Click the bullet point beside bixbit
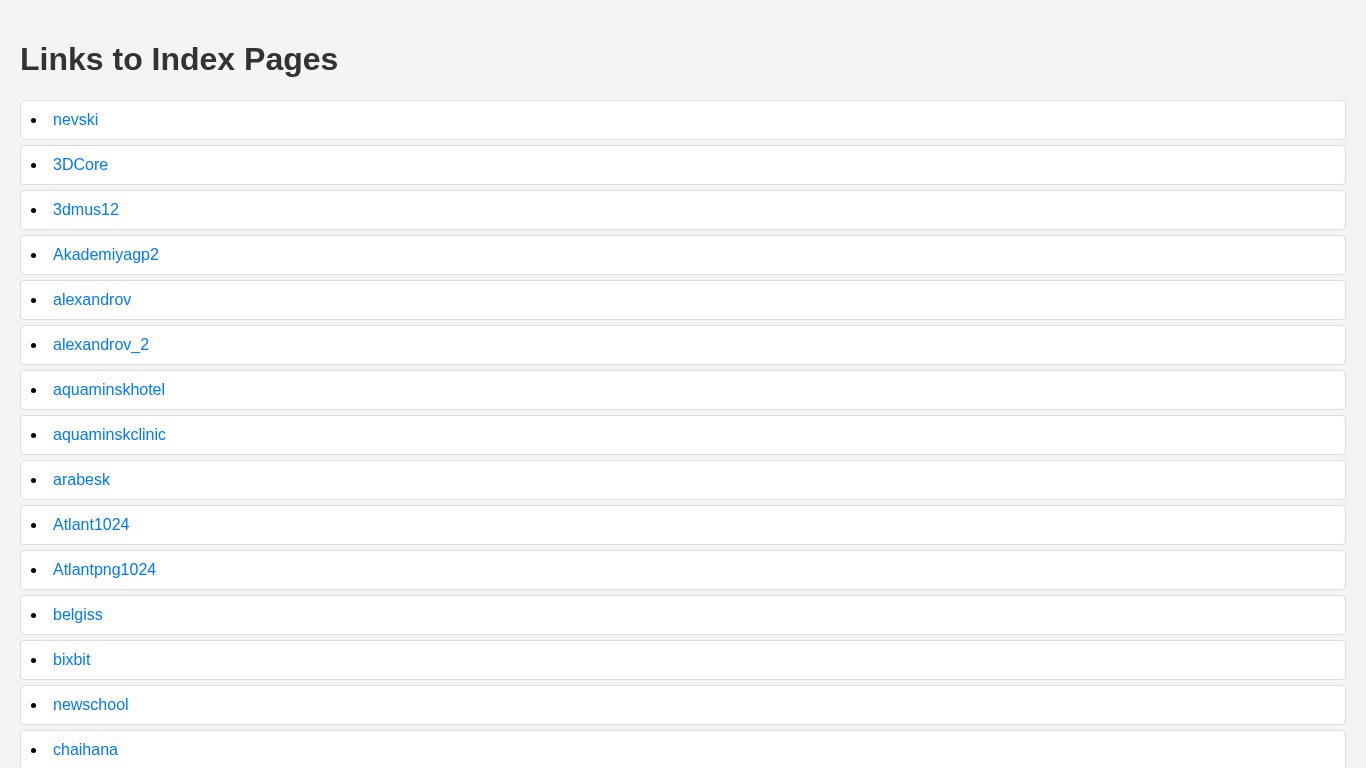This screenshot has width=1366, height=768. [x=34, y=660]
